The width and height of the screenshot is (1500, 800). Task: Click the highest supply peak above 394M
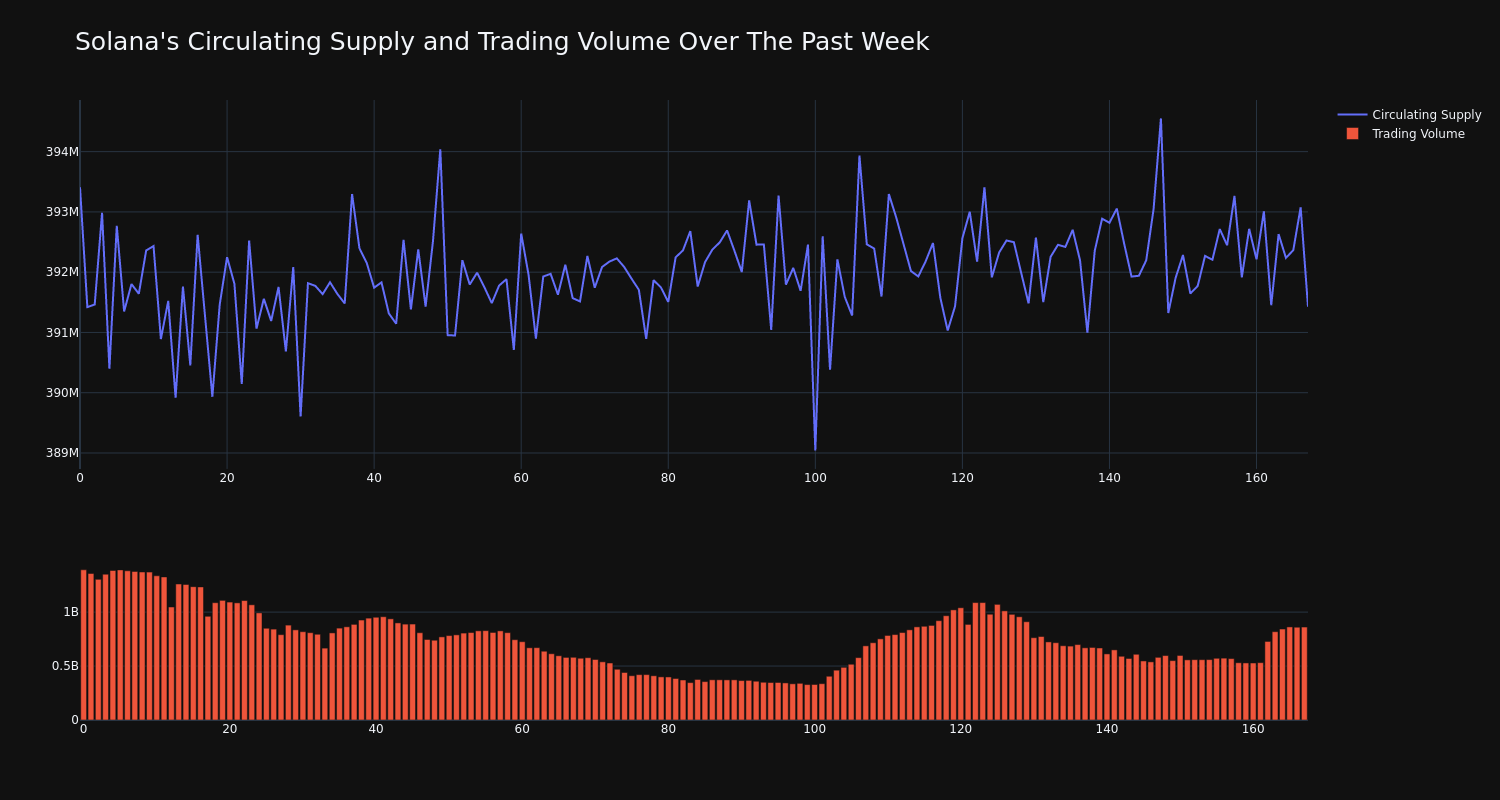tap(1161, 120)
